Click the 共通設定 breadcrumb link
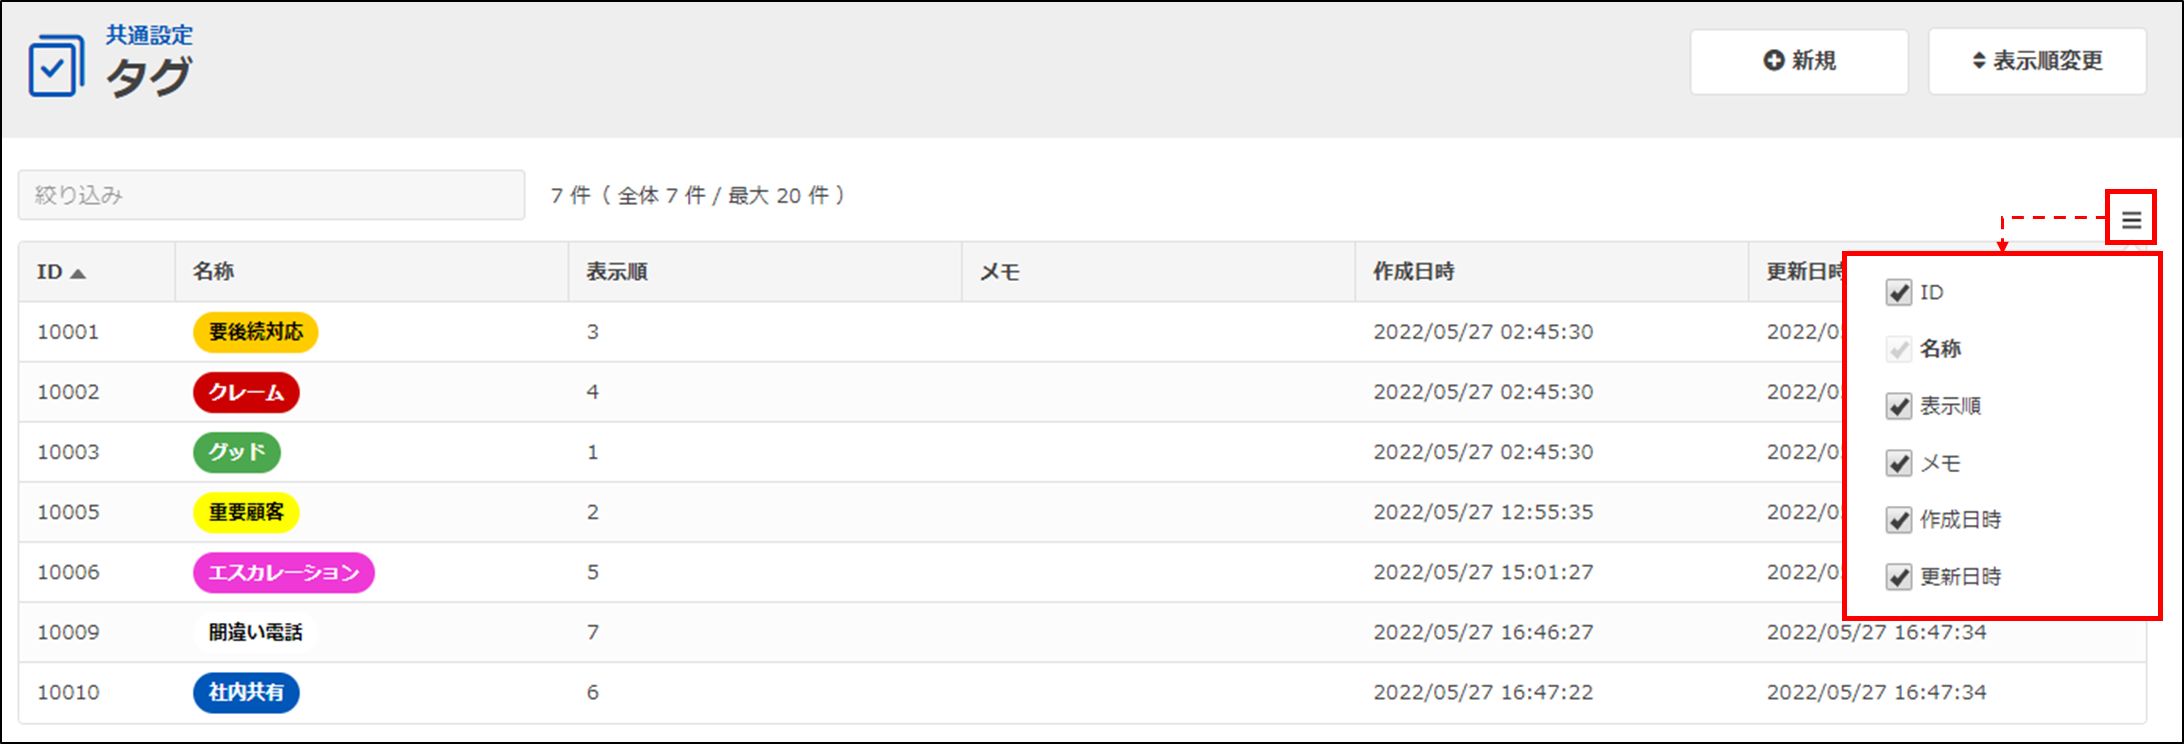2184x744 pixels. (x=149, y=35)
